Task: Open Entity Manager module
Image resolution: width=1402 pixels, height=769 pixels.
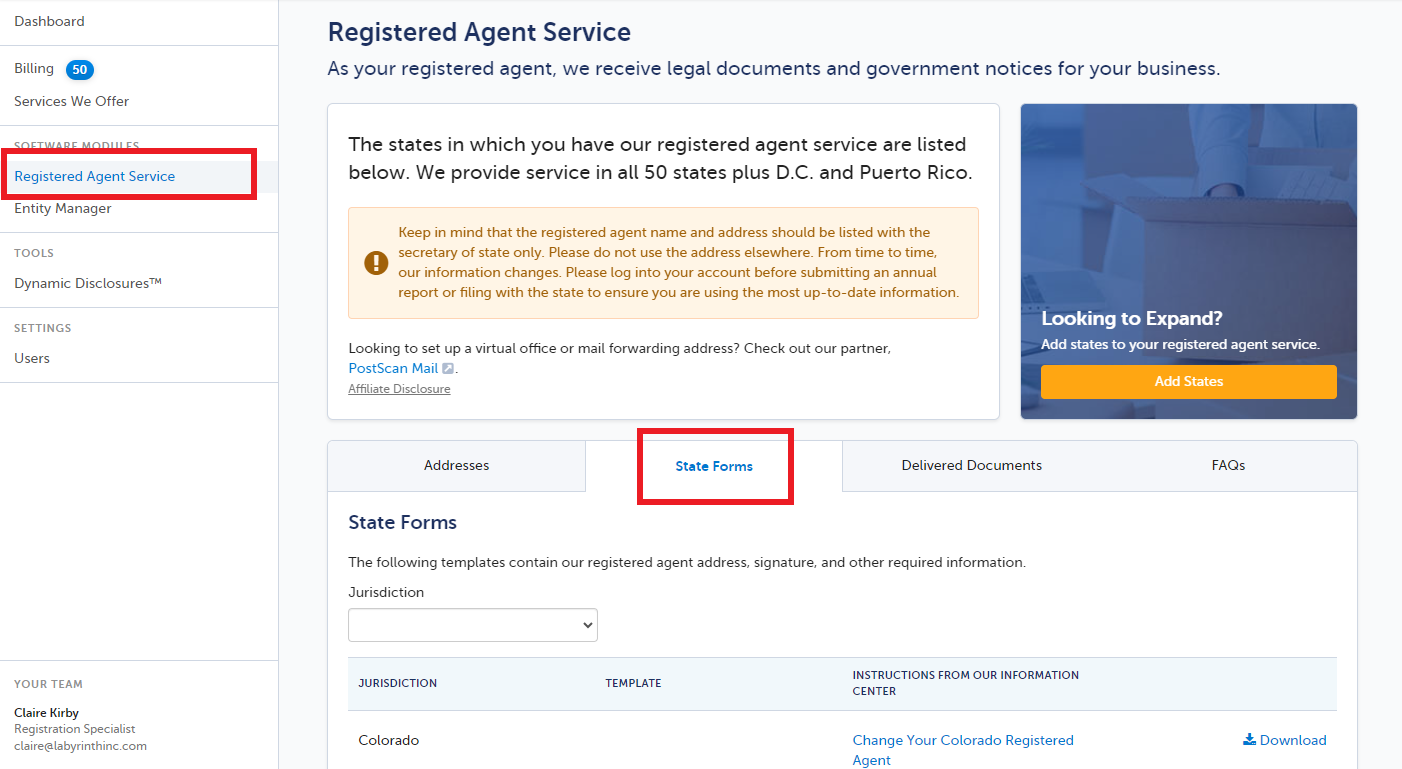Action: point(63,209)
